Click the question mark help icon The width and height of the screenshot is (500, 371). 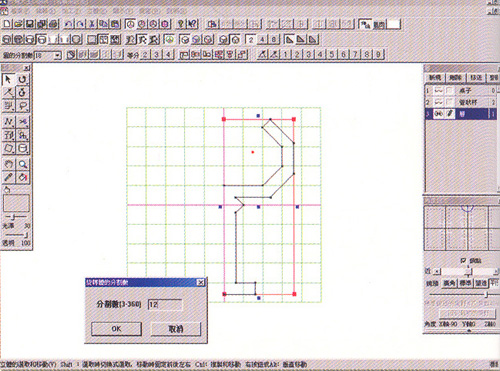pos(181,24)
